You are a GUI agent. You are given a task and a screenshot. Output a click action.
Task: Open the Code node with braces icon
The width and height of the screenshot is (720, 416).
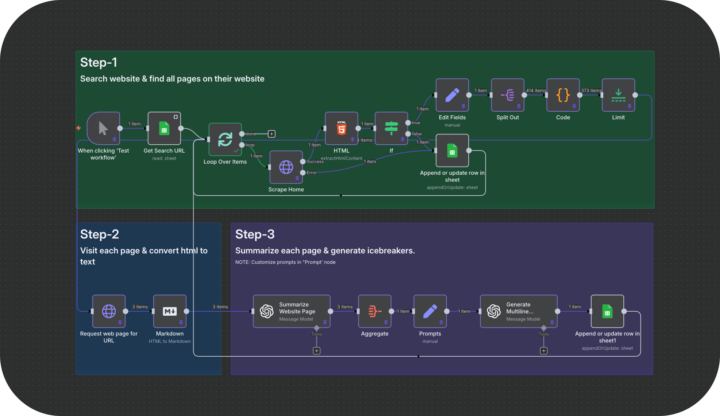[563, 96]
